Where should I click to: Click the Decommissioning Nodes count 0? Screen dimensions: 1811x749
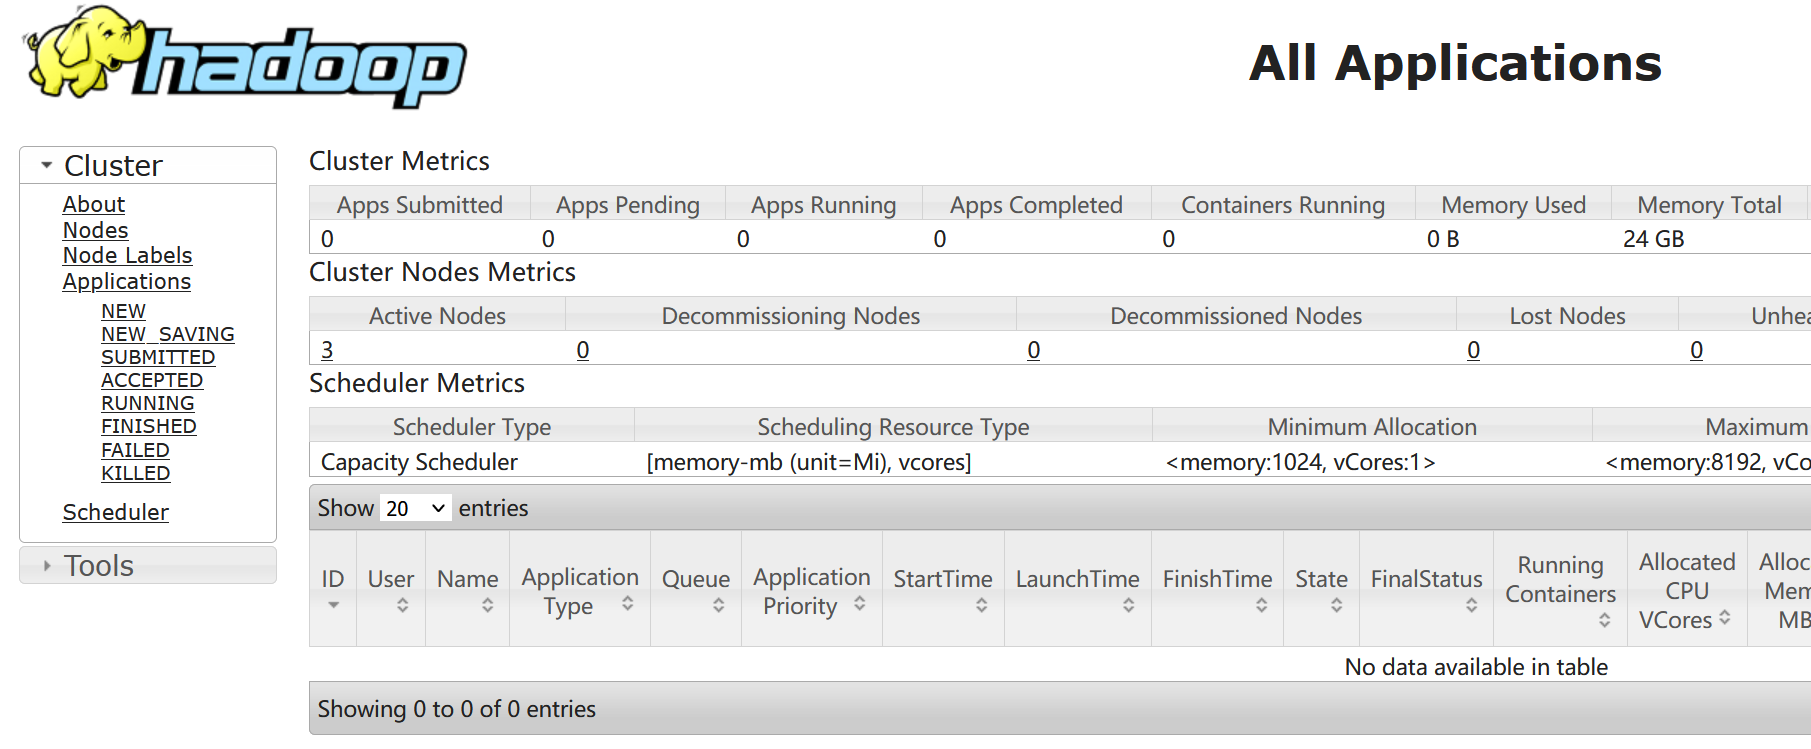tap(583, 350)
